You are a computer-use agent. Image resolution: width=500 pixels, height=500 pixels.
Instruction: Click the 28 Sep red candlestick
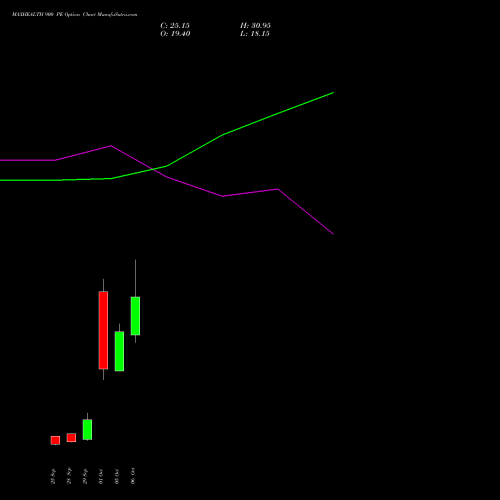[x=71, y=438]
